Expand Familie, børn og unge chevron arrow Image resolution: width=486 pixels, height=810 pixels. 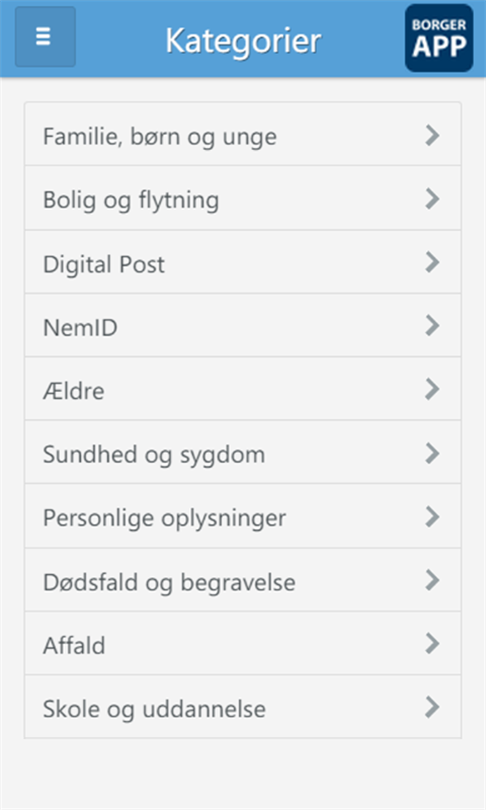point(432,135)
